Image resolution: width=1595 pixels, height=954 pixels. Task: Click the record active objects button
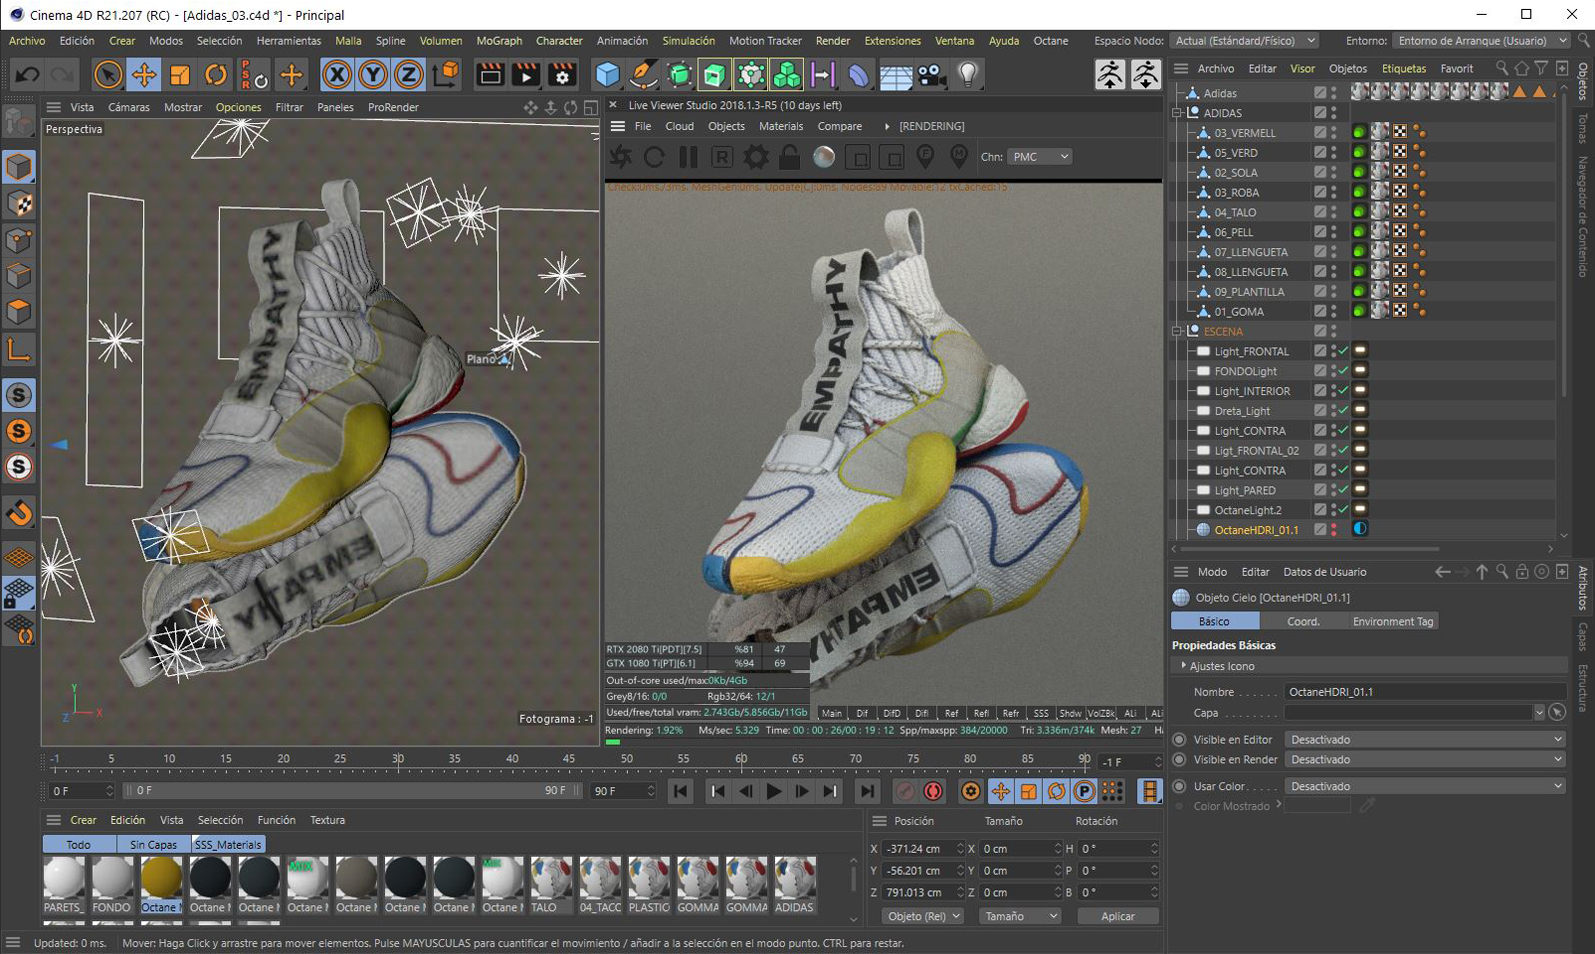tap(905, 791)
